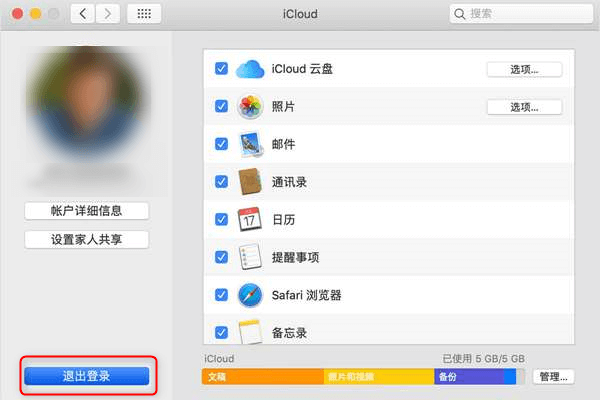The image size is (600, 400).
Task: Click the 帐户详细信息 button
Action: [86, 211]
